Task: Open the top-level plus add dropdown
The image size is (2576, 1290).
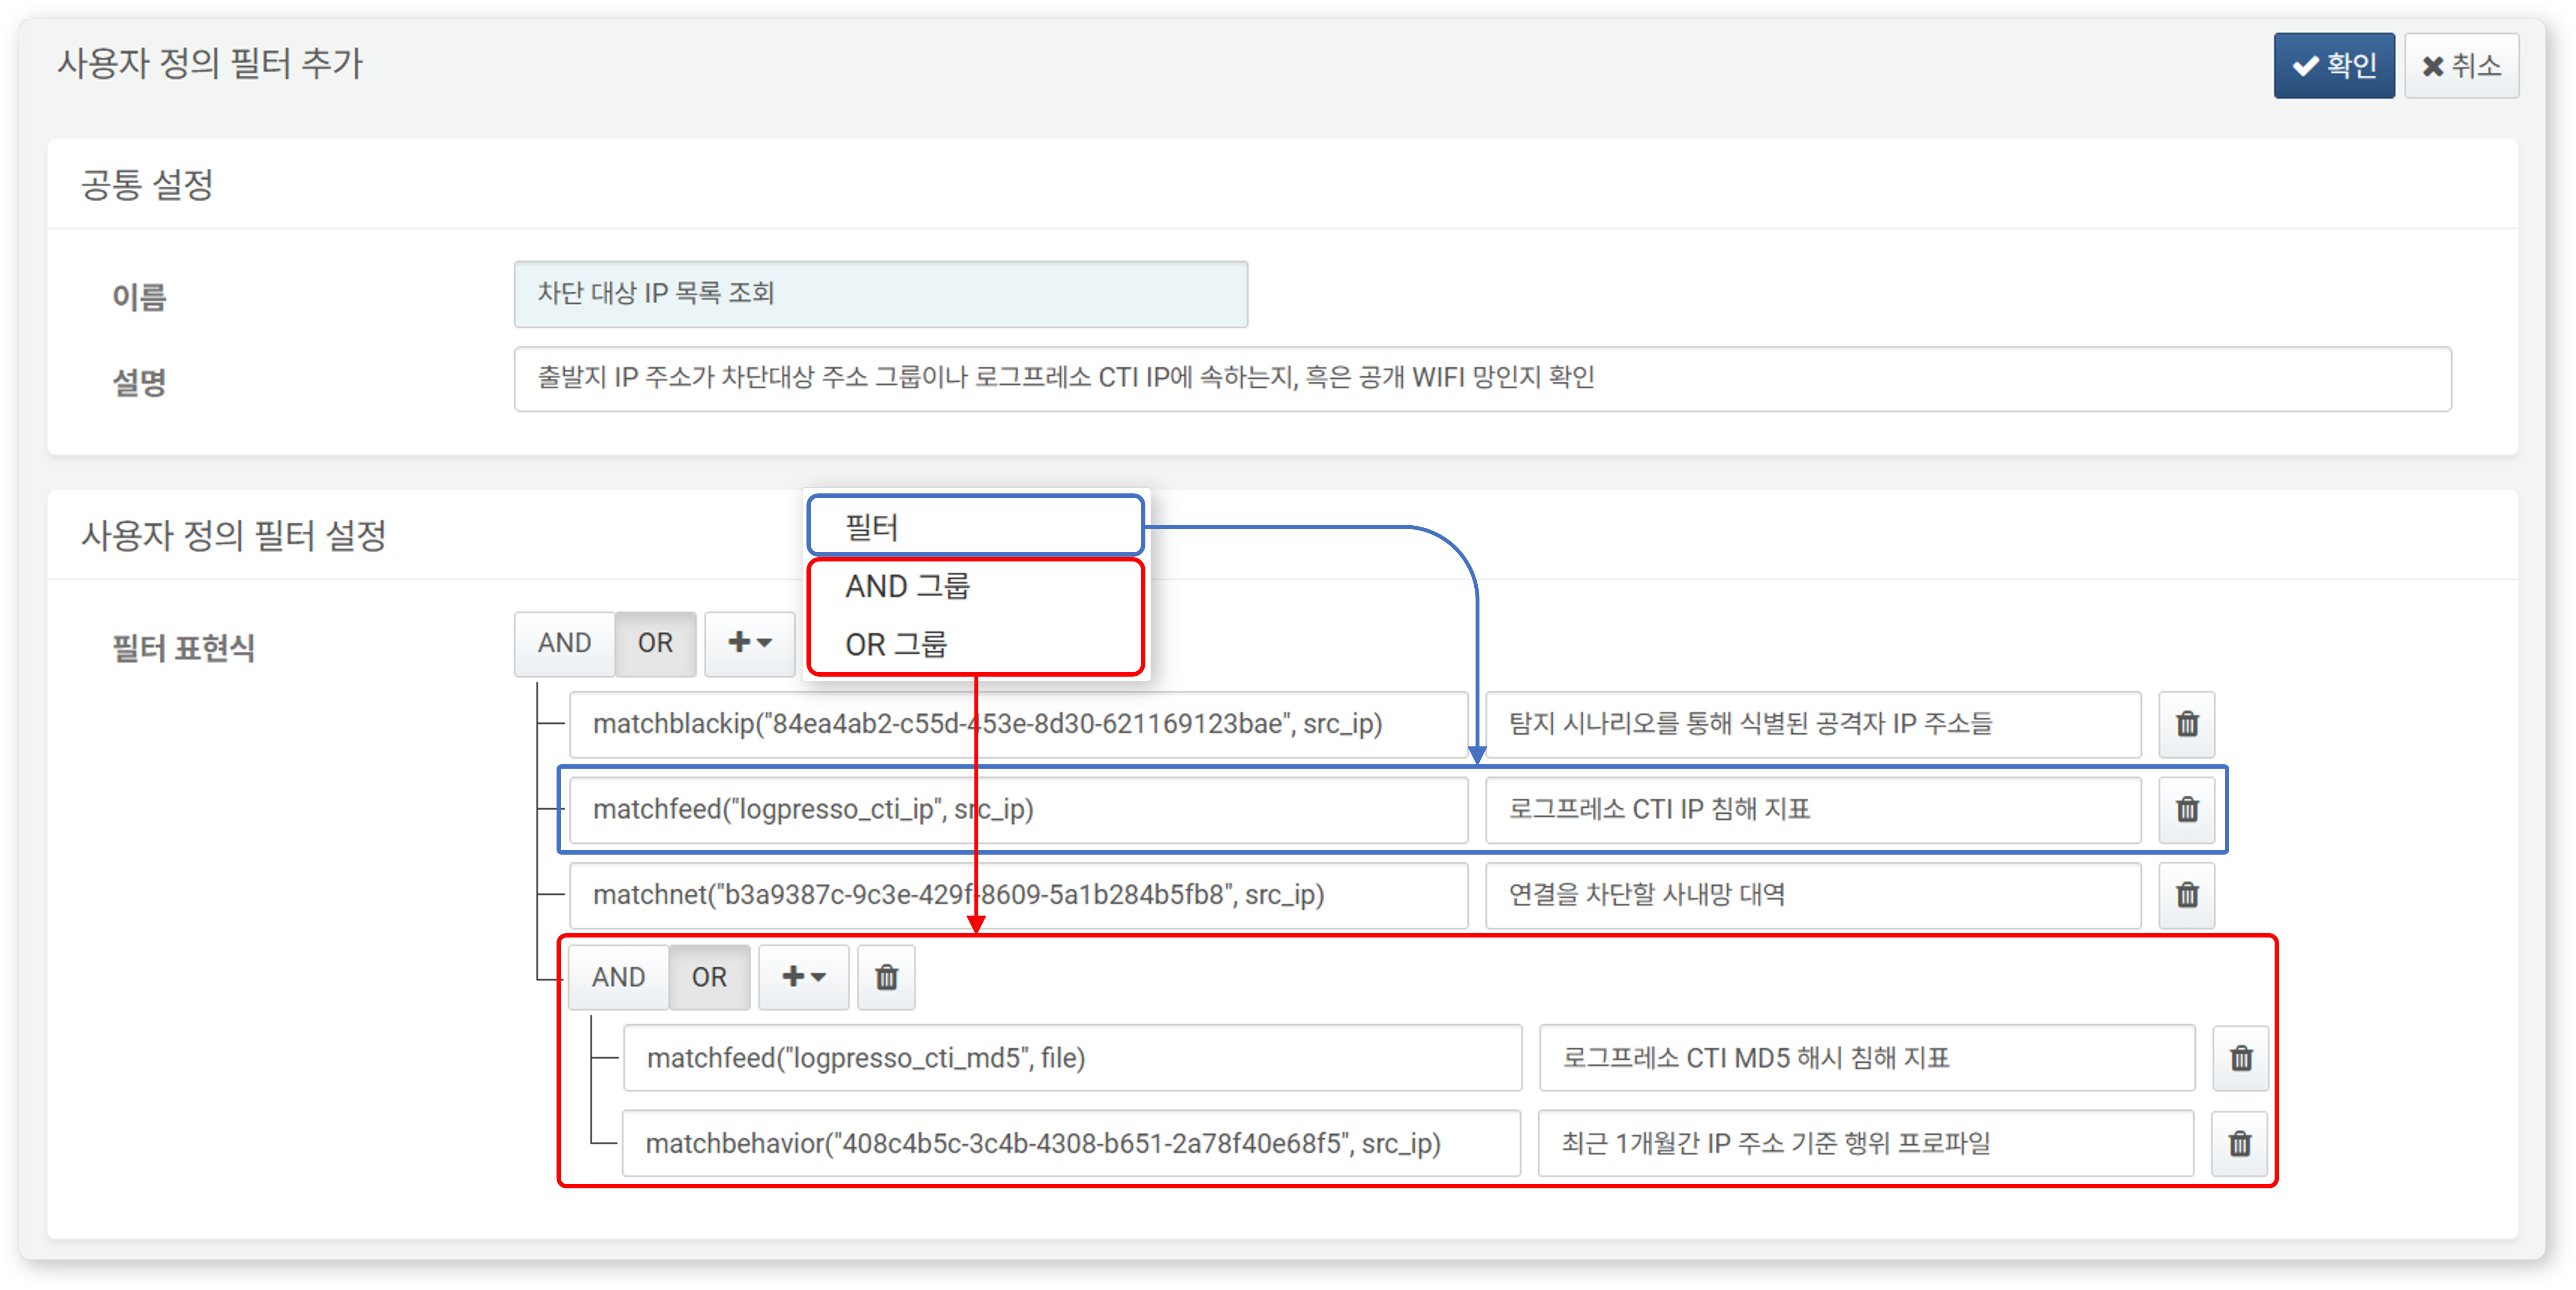Action: coord(750,644)
